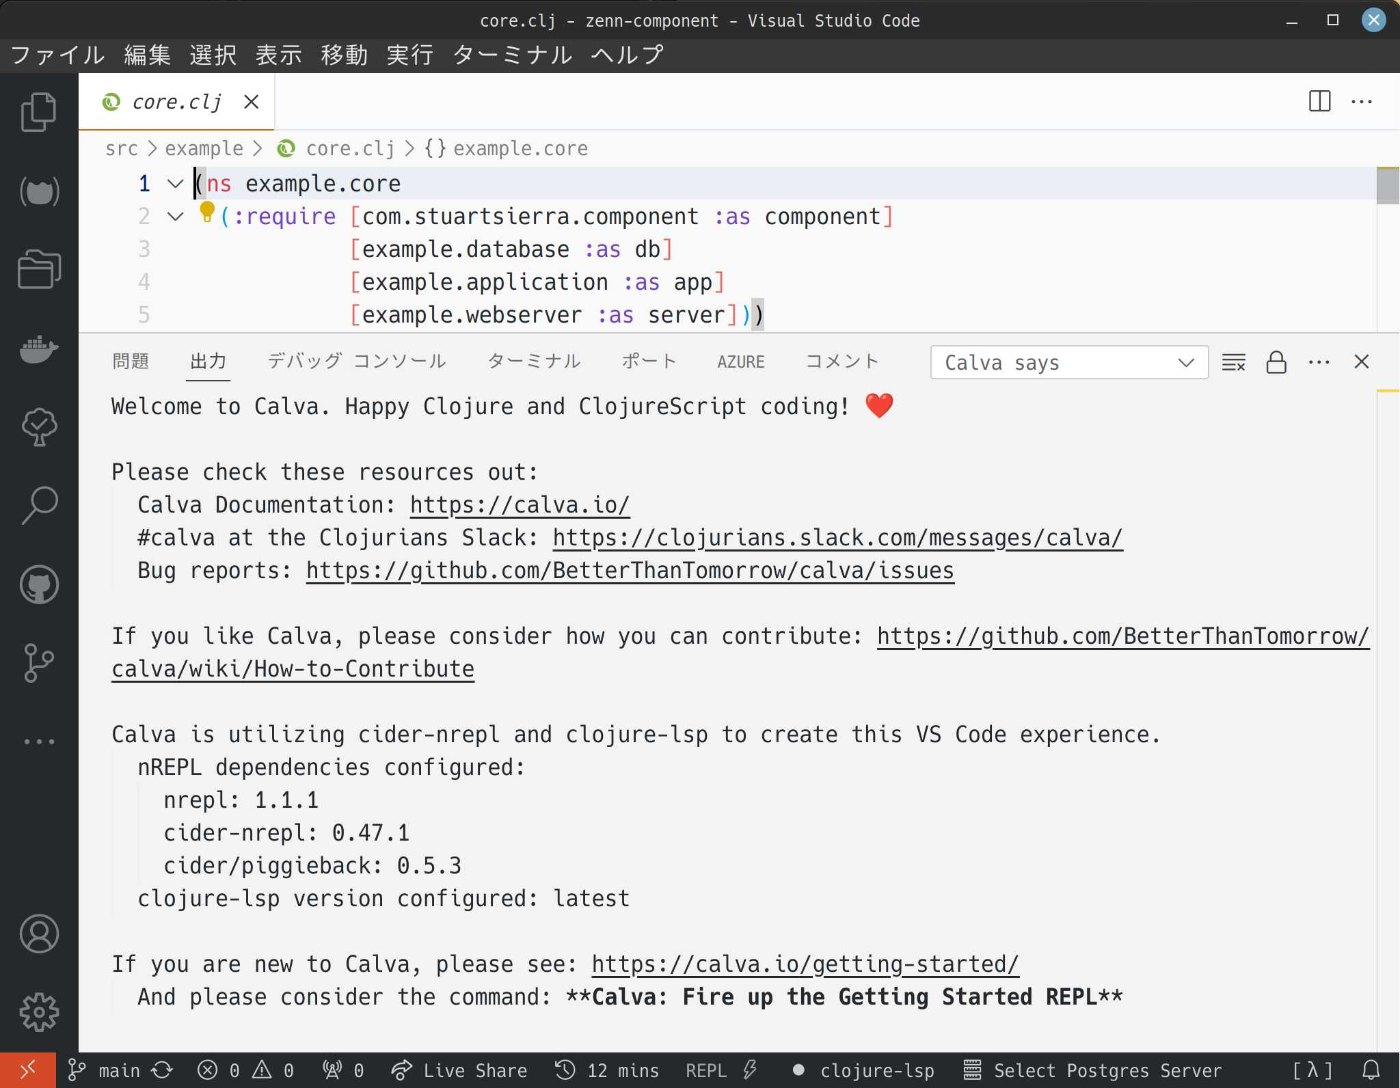Close the core.clj editor tab
Viewport: 1400px width, 1088px height.
tap(251, 102)
